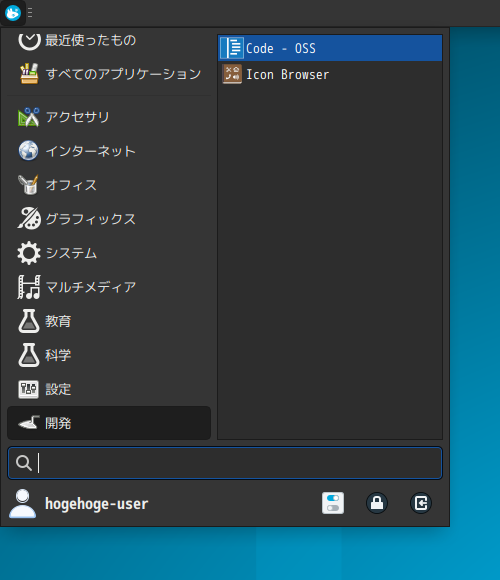Select the 最近使ったもの category
The width and height of the screenshot is (500, 580).
(109, 40)
